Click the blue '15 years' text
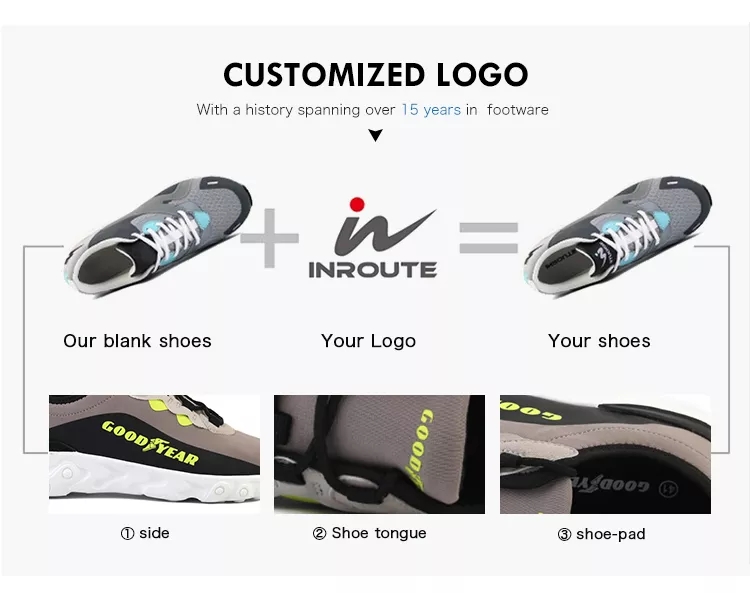 [x=431, y=110]
